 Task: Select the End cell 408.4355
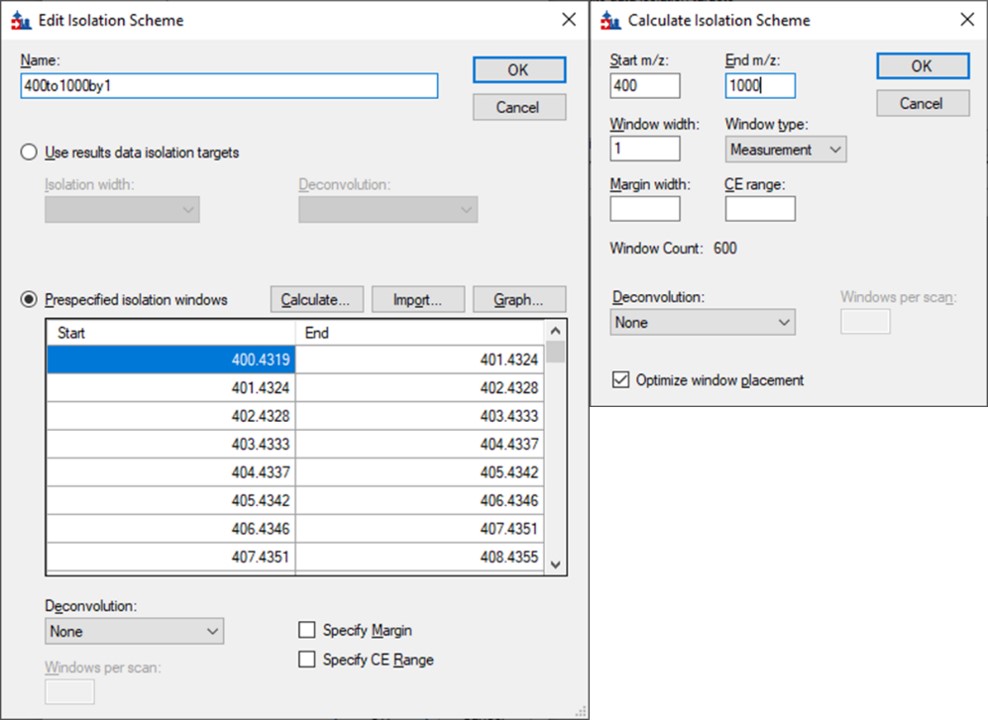pos(420,557)
